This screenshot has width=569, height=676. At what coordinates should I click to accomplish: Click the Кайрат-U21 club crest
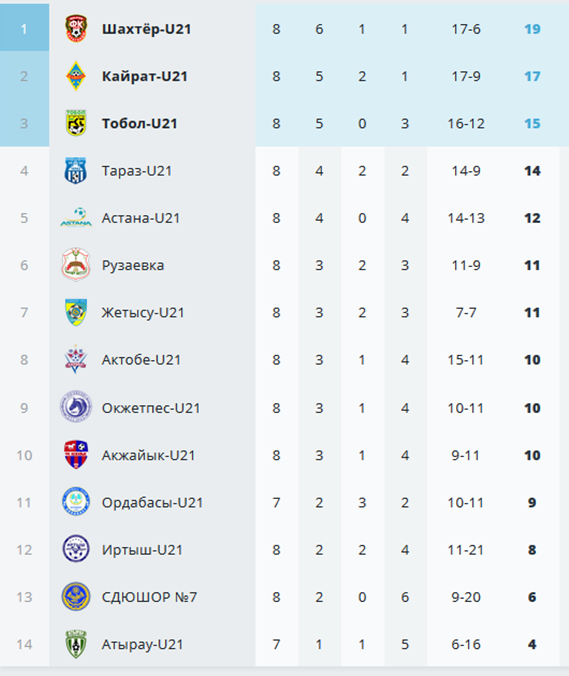pos(76,76)
